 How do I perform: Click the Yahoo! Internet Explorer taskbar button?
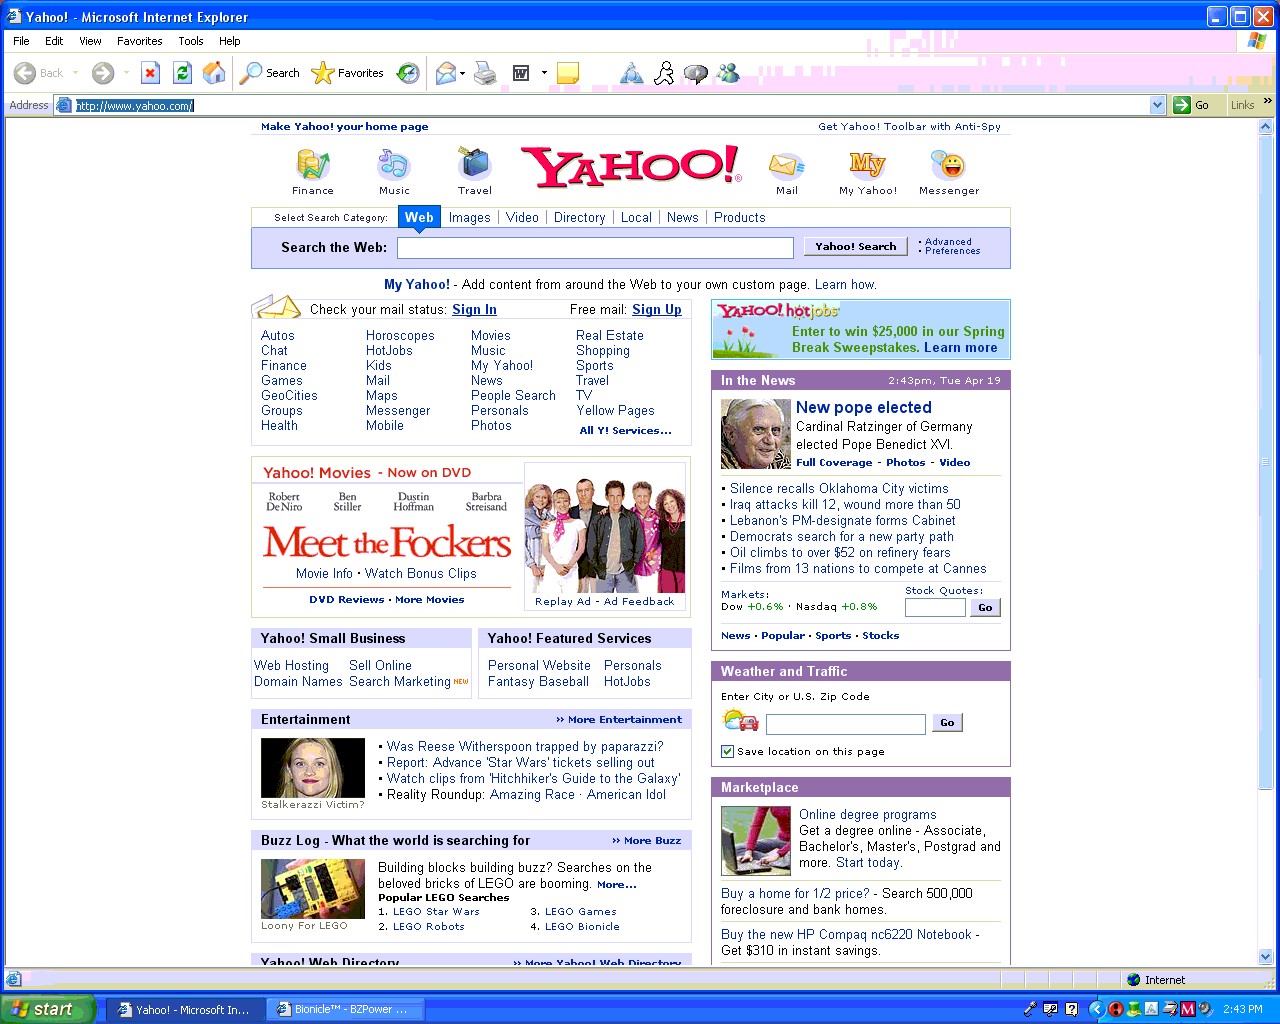186,1009
